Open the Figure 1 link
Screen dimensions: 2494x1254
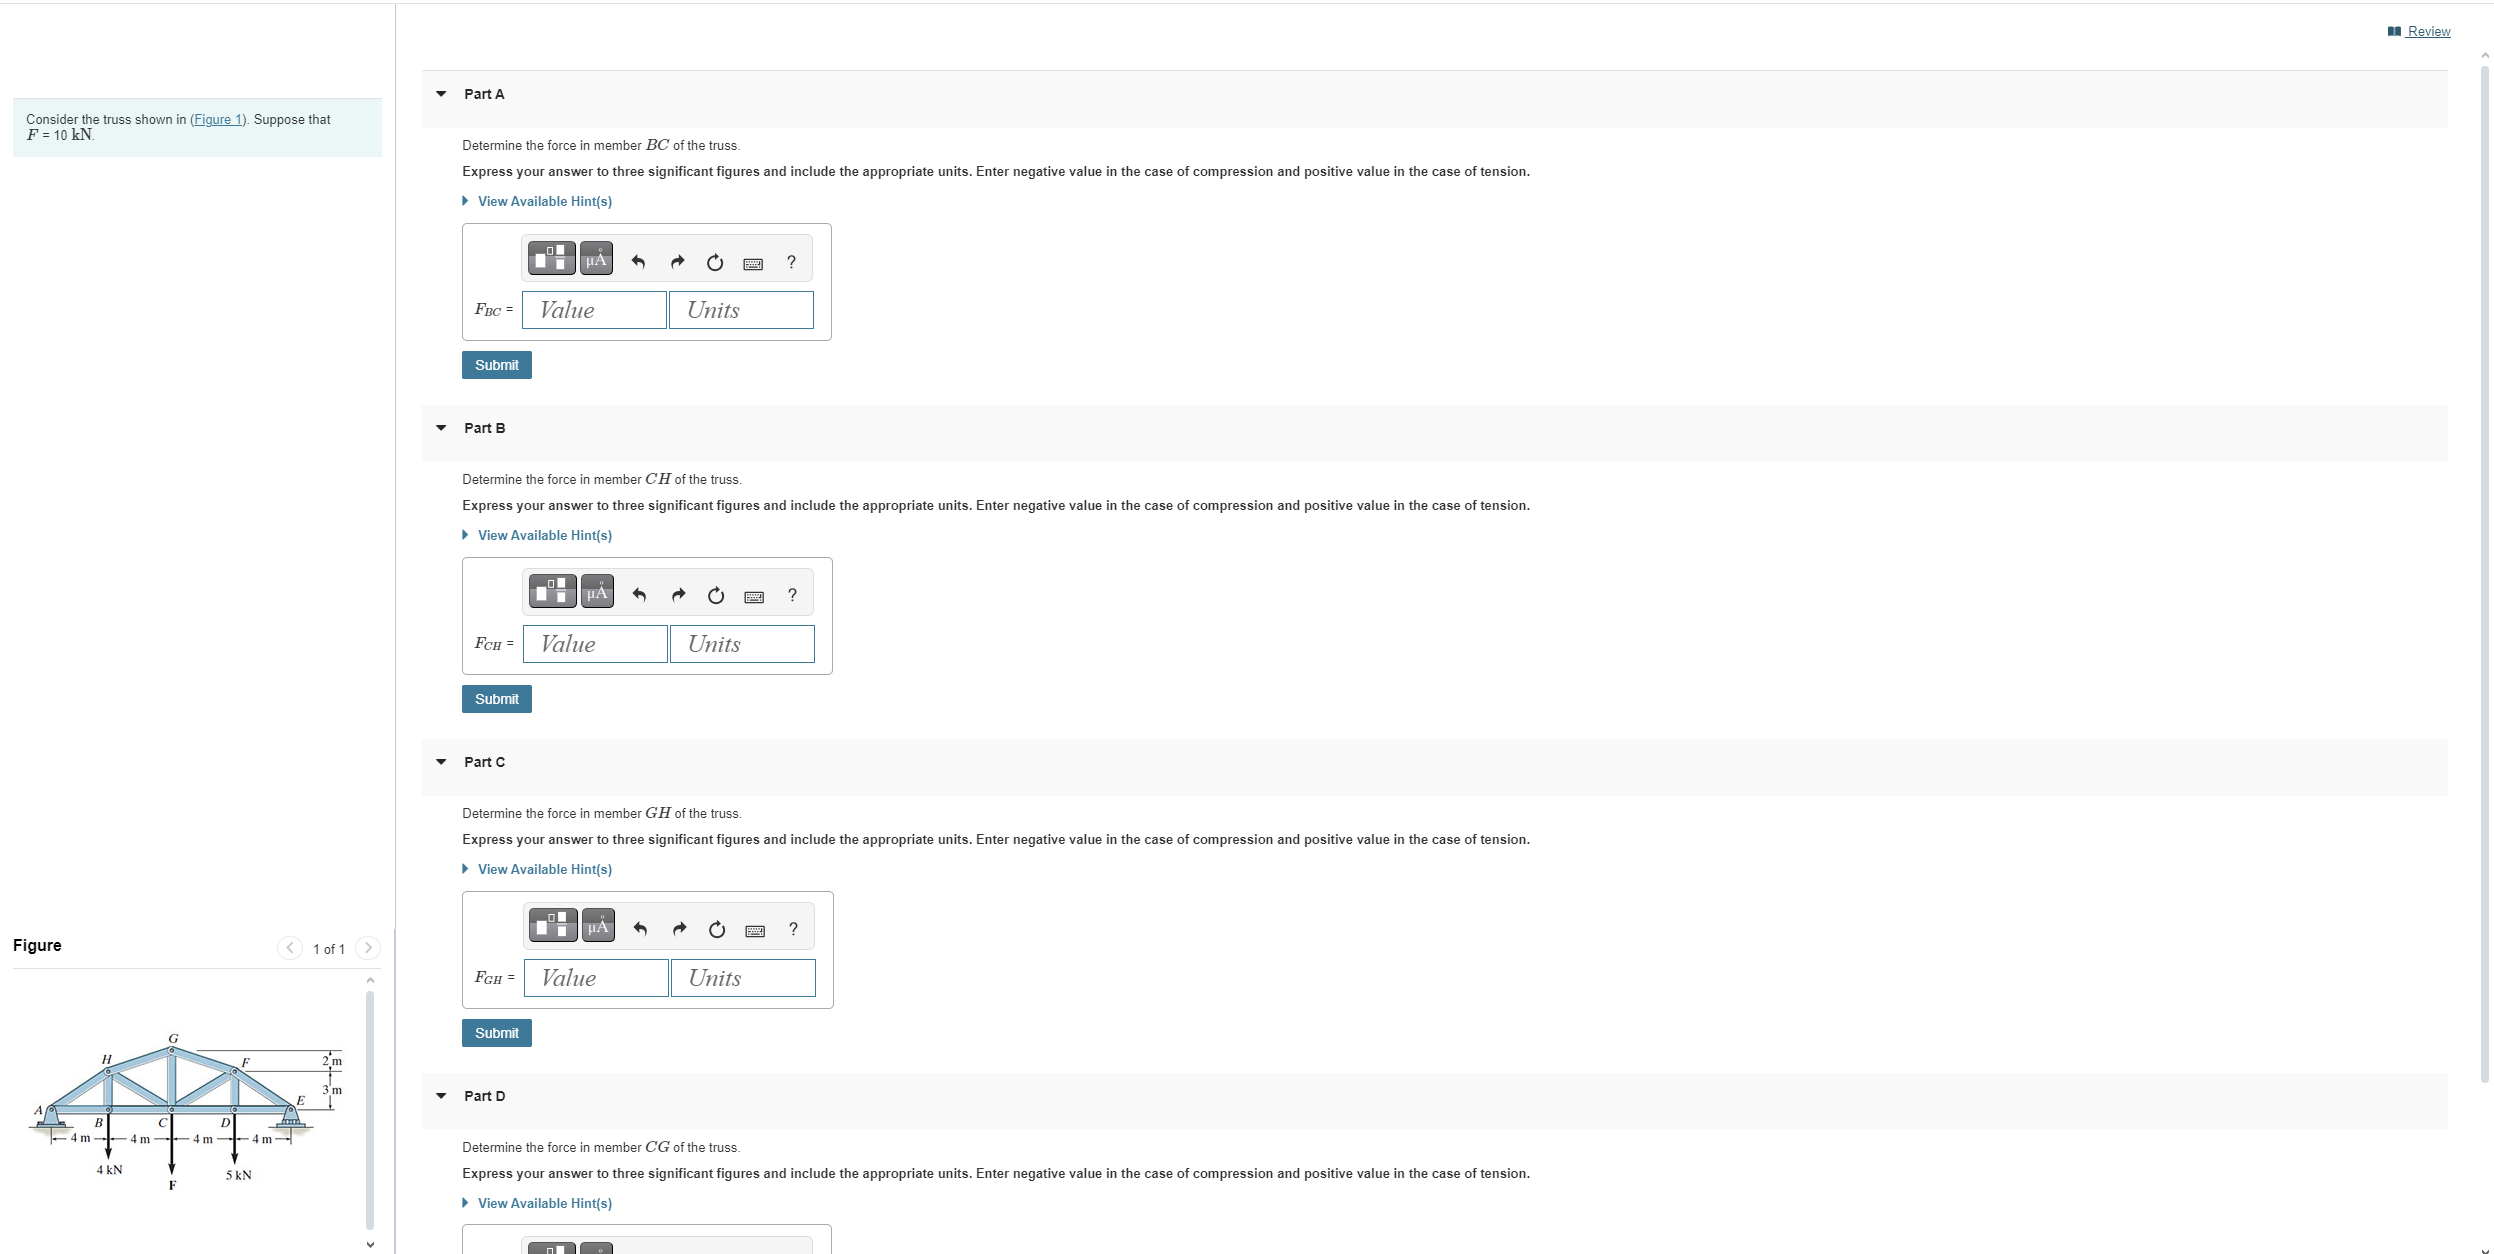click(217, 119)
